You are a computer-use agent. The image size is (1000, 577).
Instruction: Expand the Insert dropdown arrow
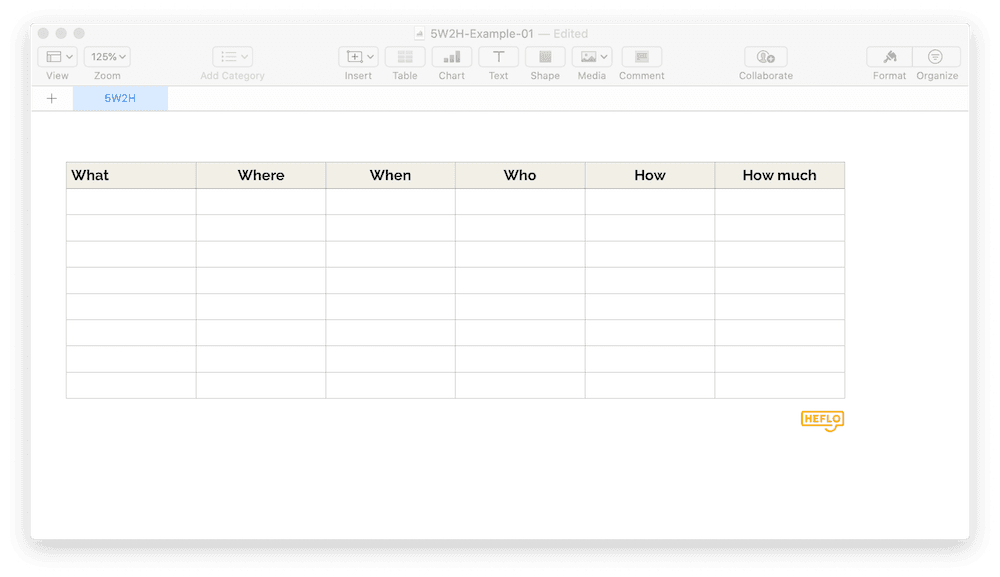(369, 56)
